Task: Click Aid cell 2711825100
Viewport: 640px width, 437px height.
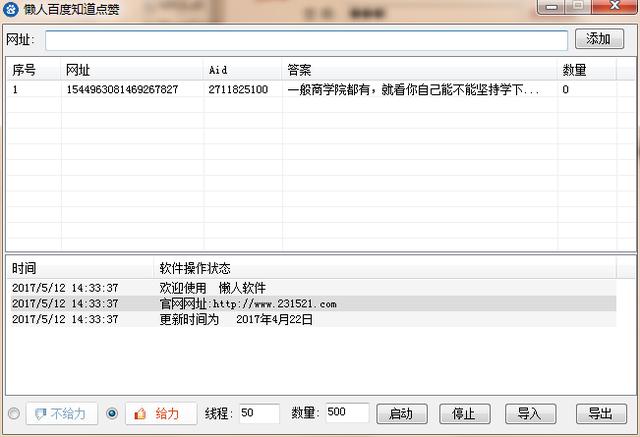Action: tap(238, 89)
